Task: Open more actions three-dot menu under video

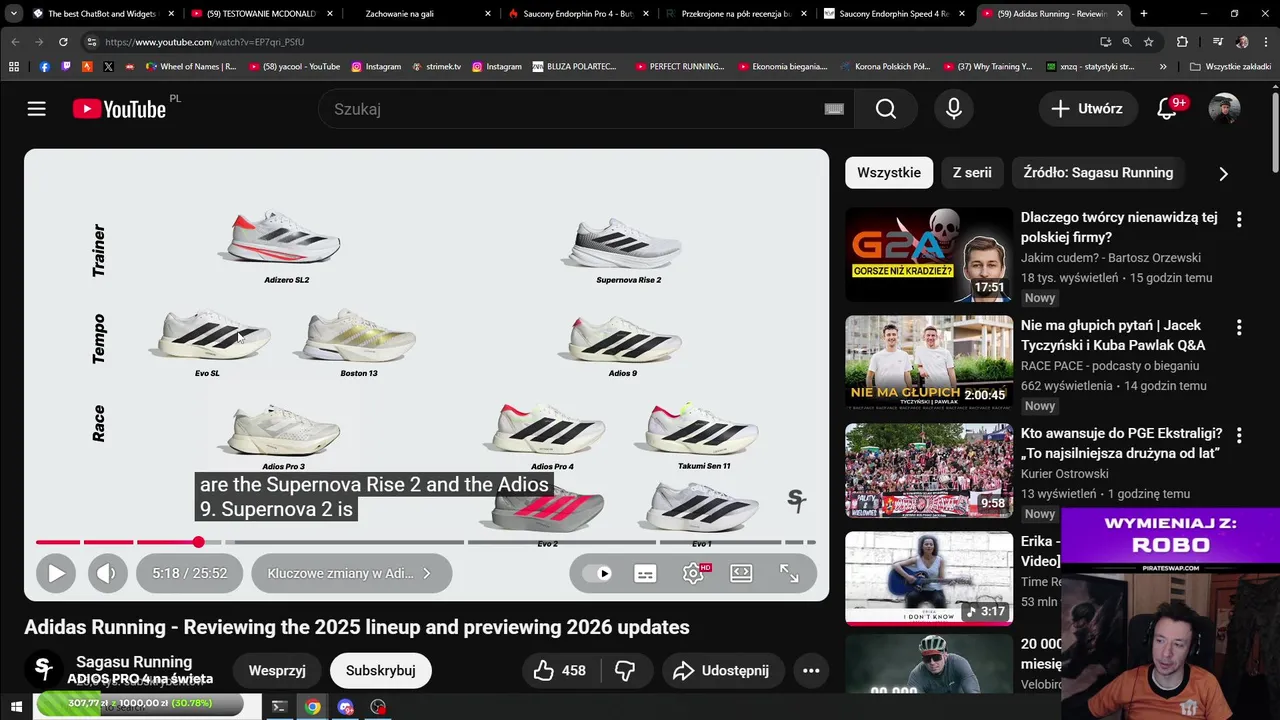Action: tap(811, 671)
